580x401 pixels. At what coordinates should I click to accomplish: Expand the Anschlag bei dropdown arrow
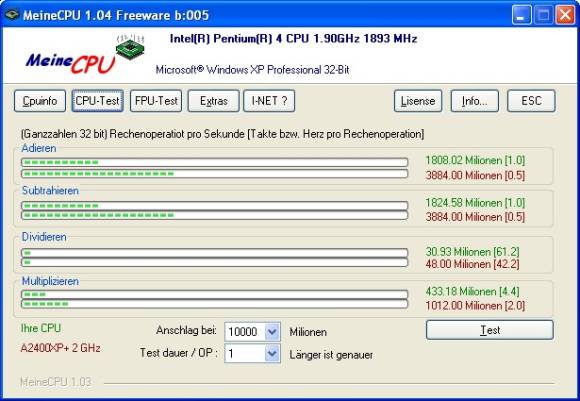(272, 332)
